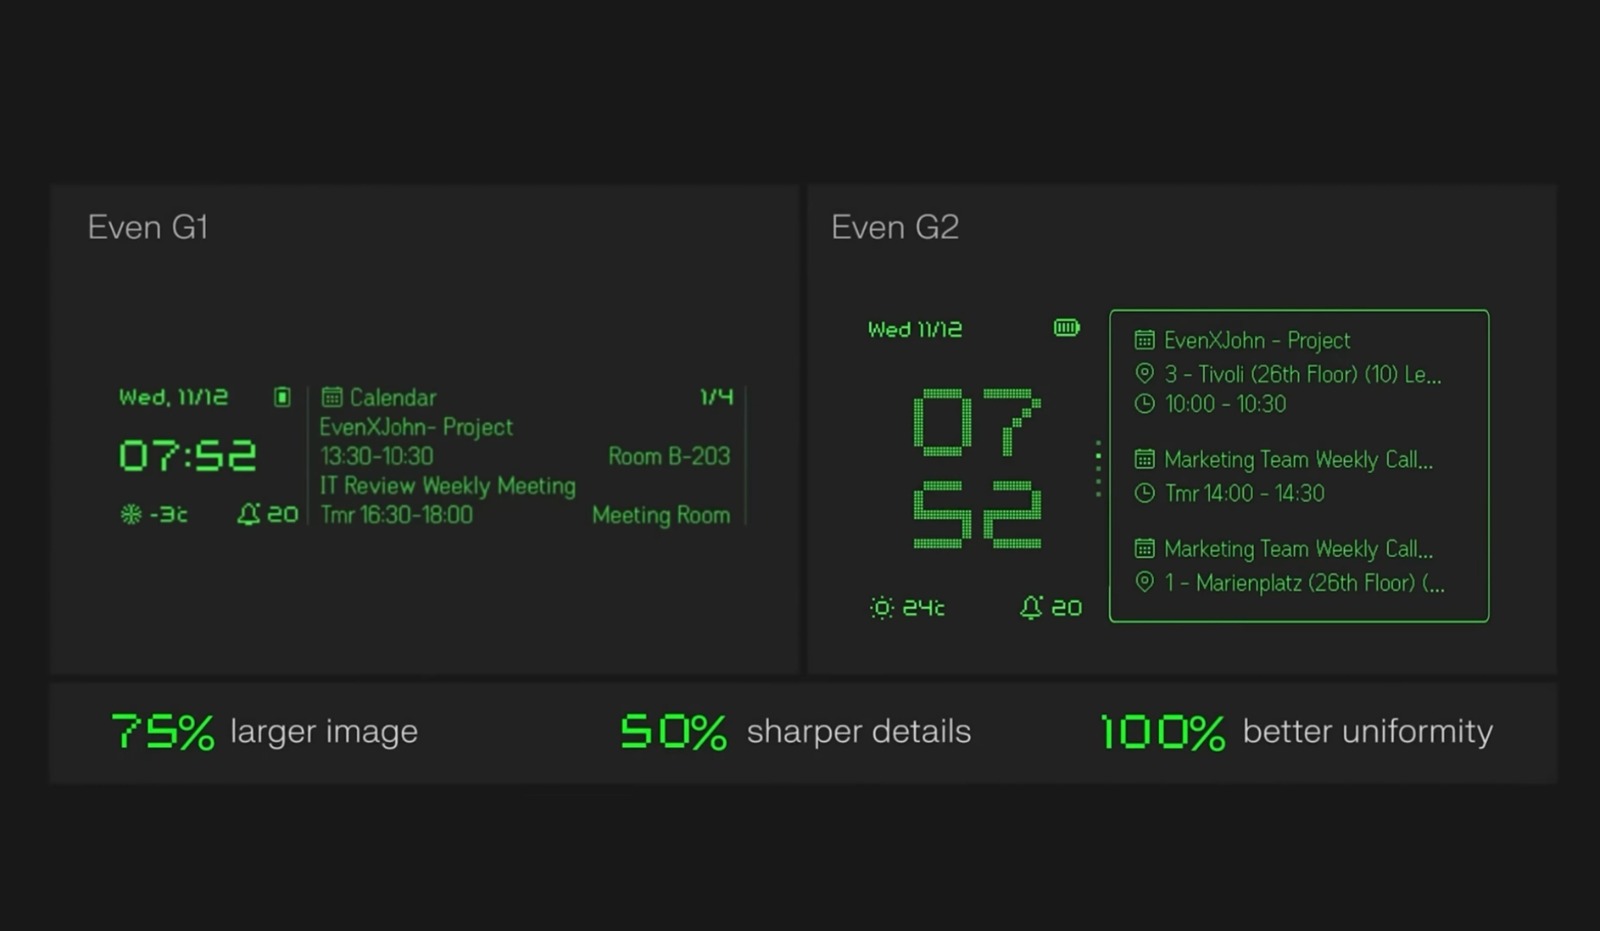This screenshot has width=1600, height=931.
Task: Click the snowflake weather icon beside -3c
Action: point(131,514)
